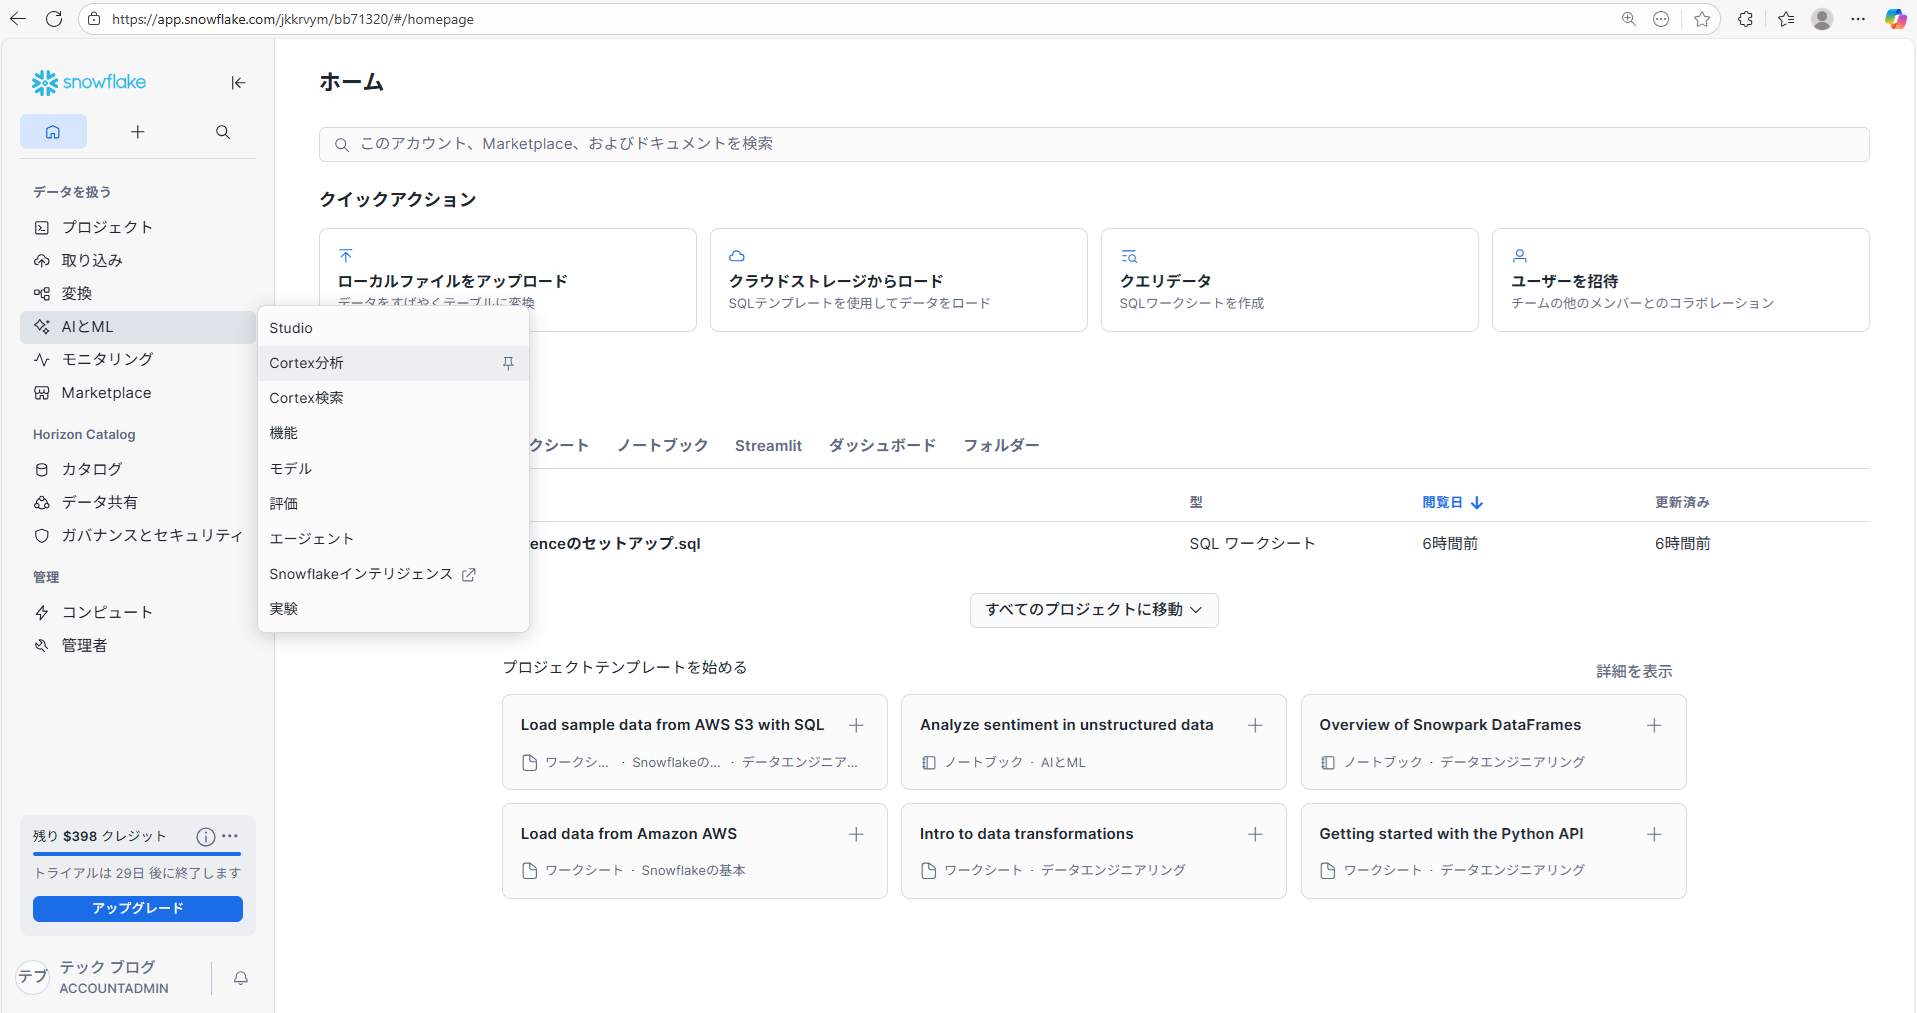
Task: Add the Getting started with the Python API template
Action: (1654, 834)
